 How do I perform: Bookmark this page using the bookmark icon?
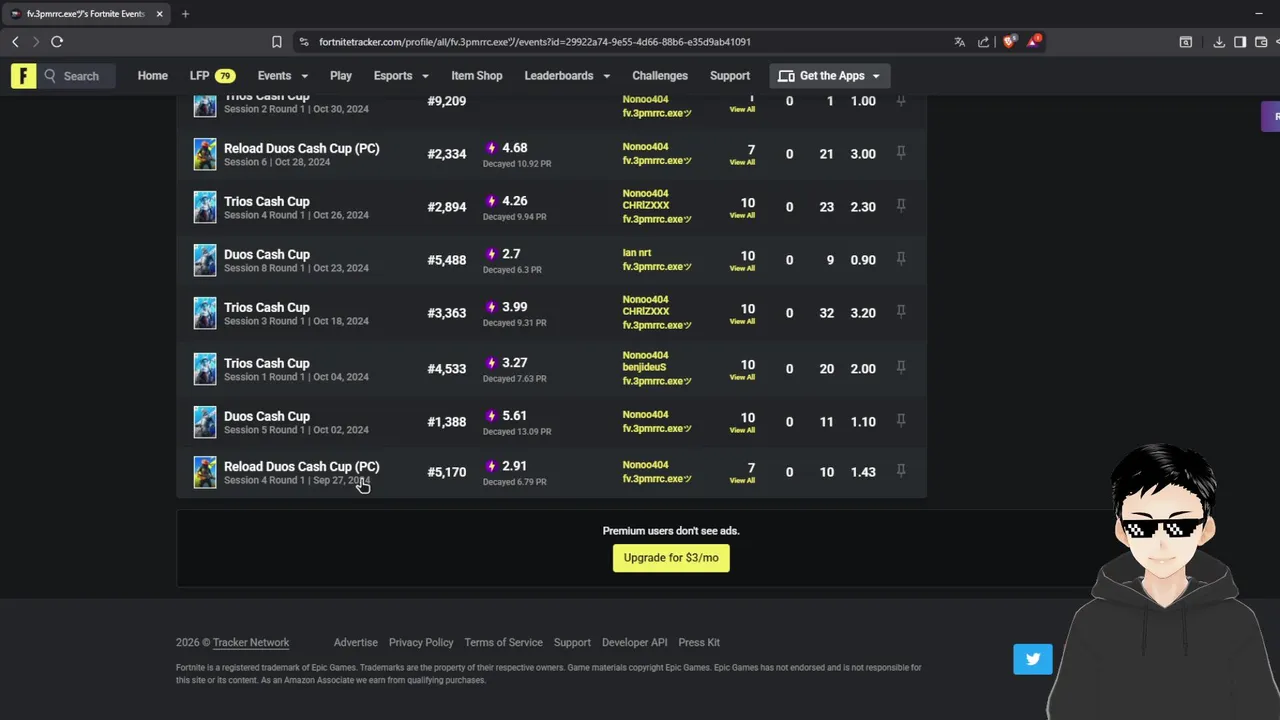coord(277,42)
